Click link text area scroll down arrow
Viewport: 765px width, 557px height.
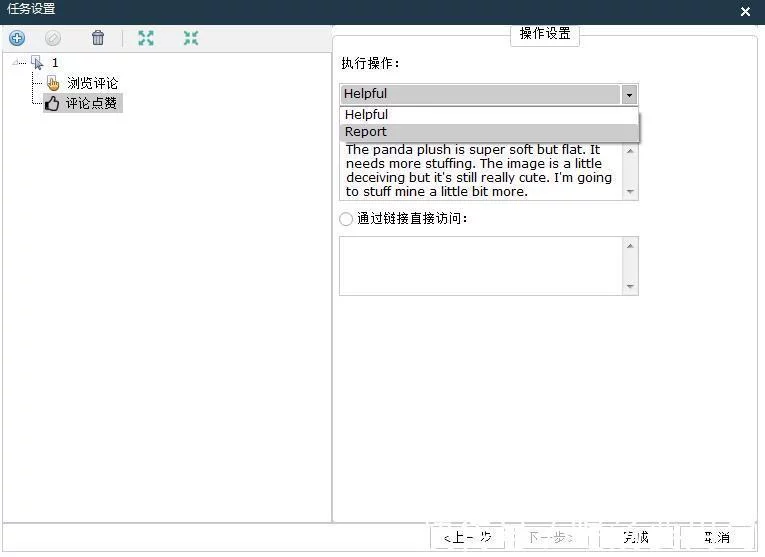point(630,286)
